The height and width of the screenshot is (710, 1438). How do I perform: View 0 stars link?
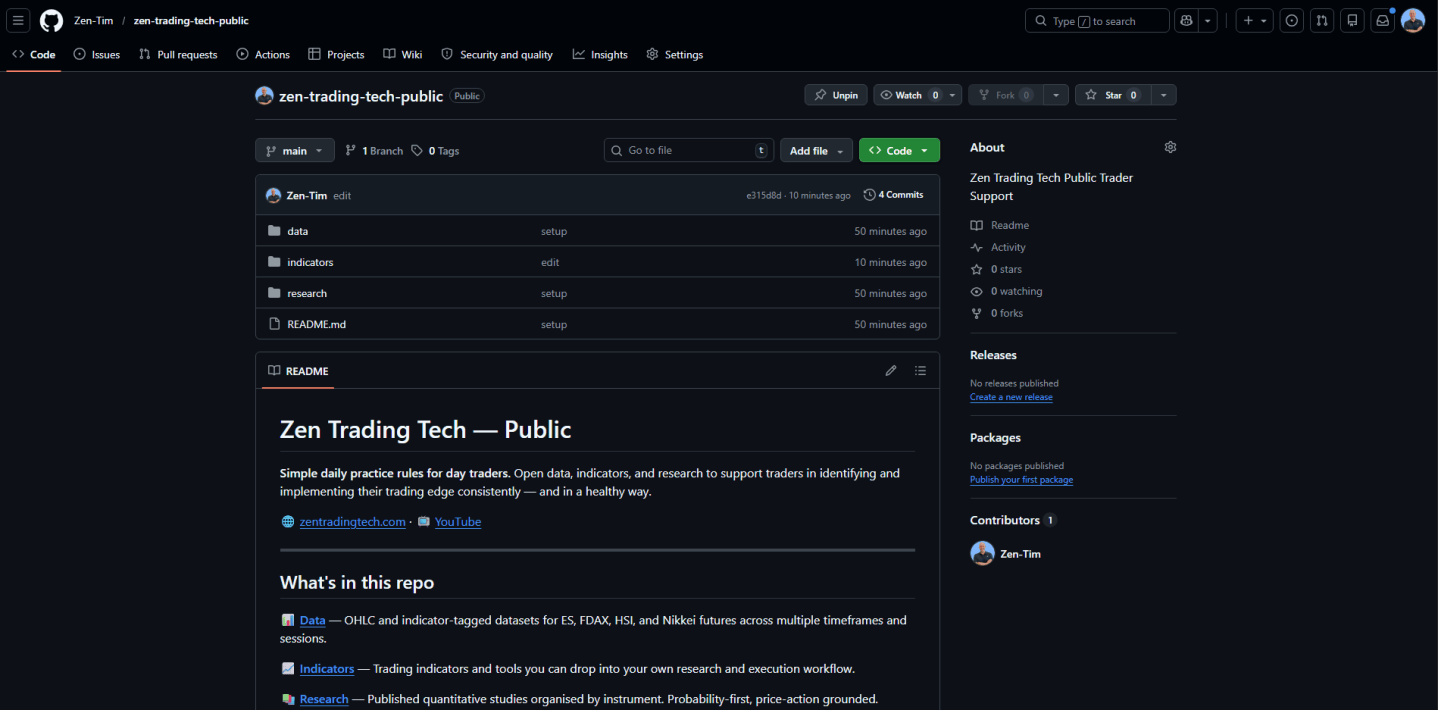pyautogui.click(x=996, y=269)
